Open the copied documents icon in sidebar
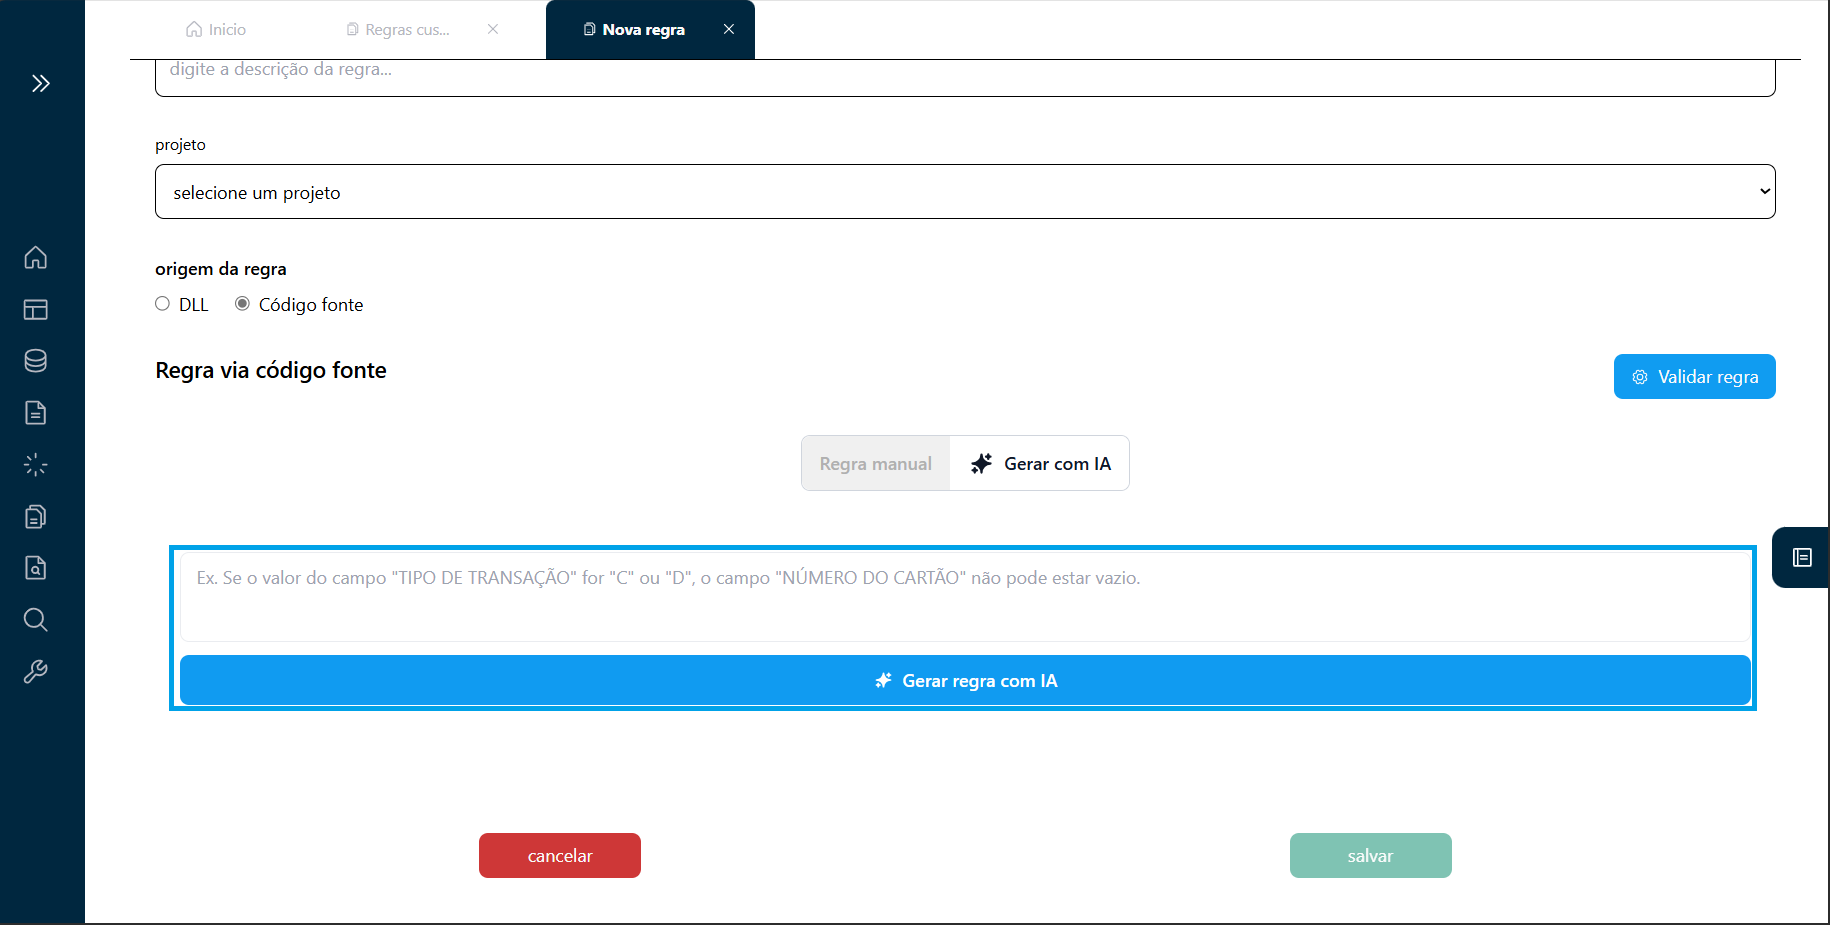This screenshot has width=1830, height=925. pyautogui.click(x=35, y=516)
